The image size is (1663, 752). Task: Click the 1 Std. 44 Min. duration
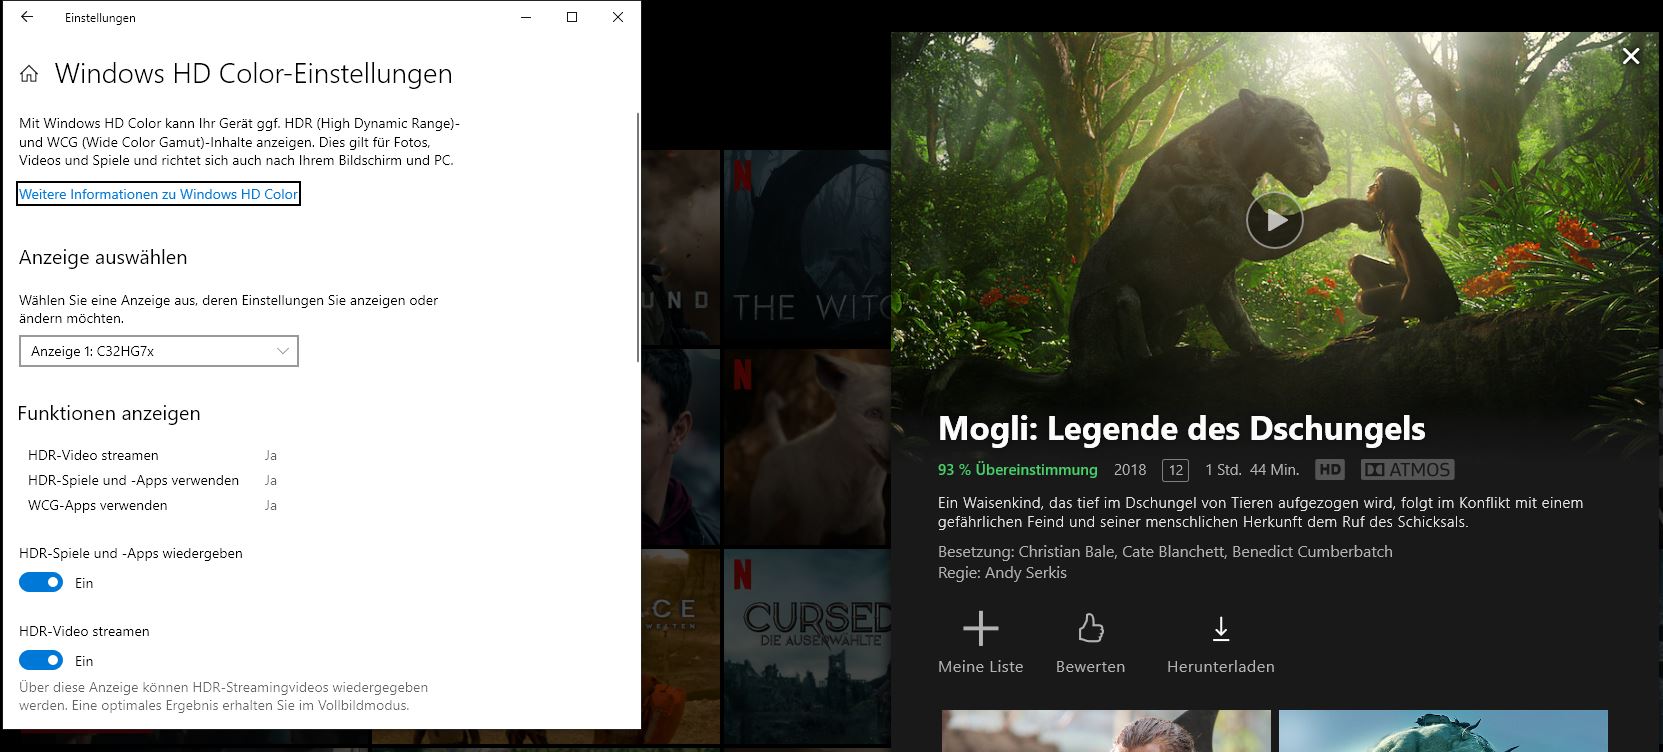click(1252, 470)
